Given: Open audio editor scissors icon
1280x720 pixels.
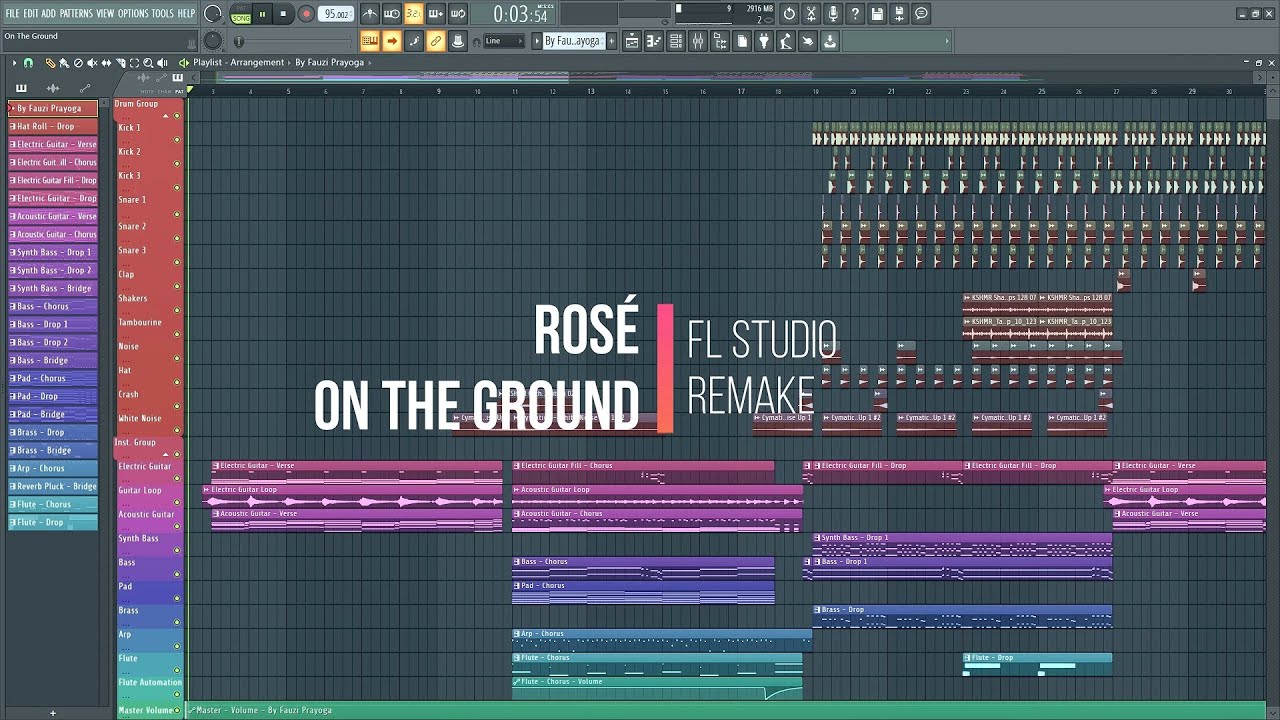Looking at the screenshot, I should tap(811, 14).
